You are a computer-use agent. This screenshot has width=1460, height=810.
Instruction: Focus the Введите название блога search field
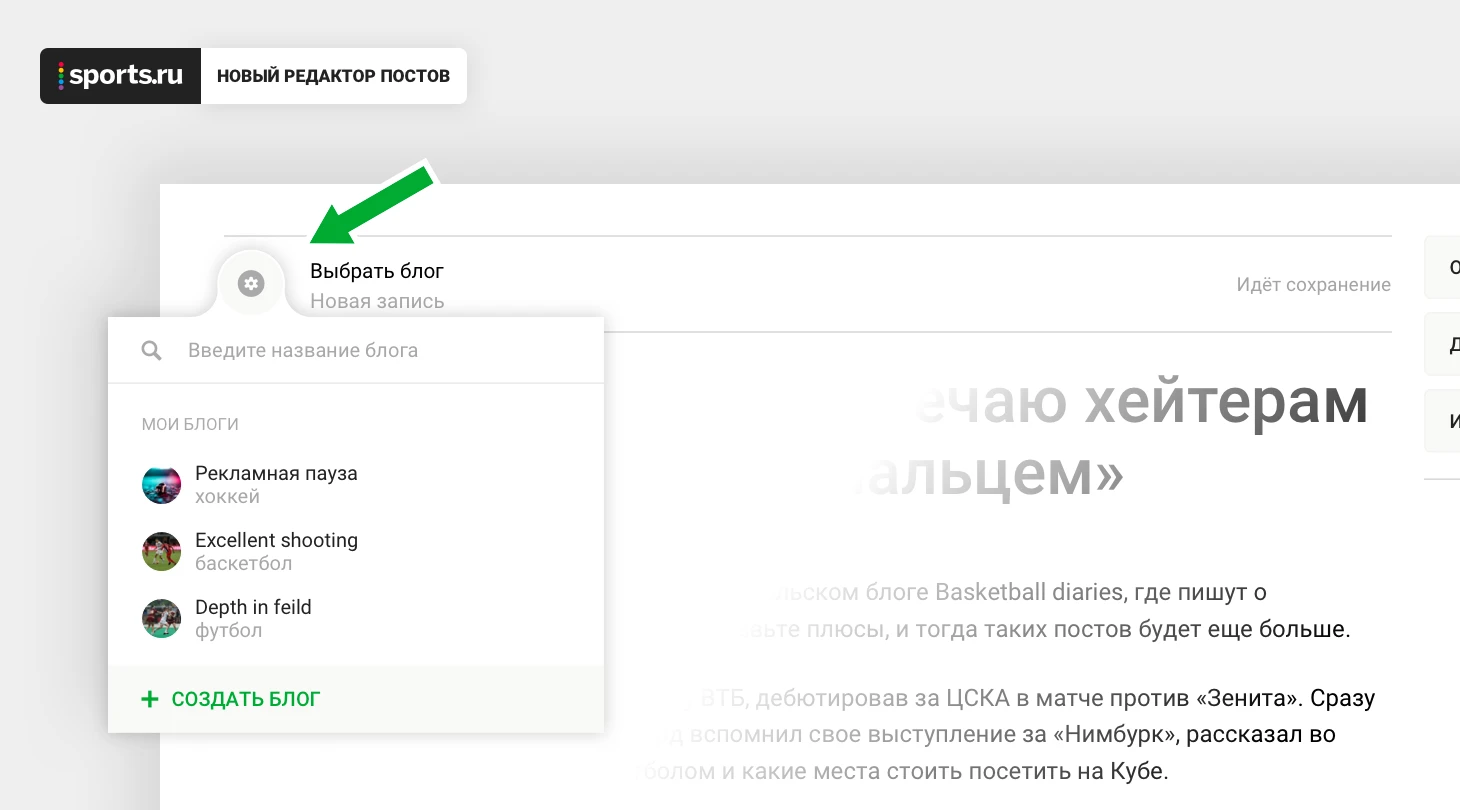(356, 351)
